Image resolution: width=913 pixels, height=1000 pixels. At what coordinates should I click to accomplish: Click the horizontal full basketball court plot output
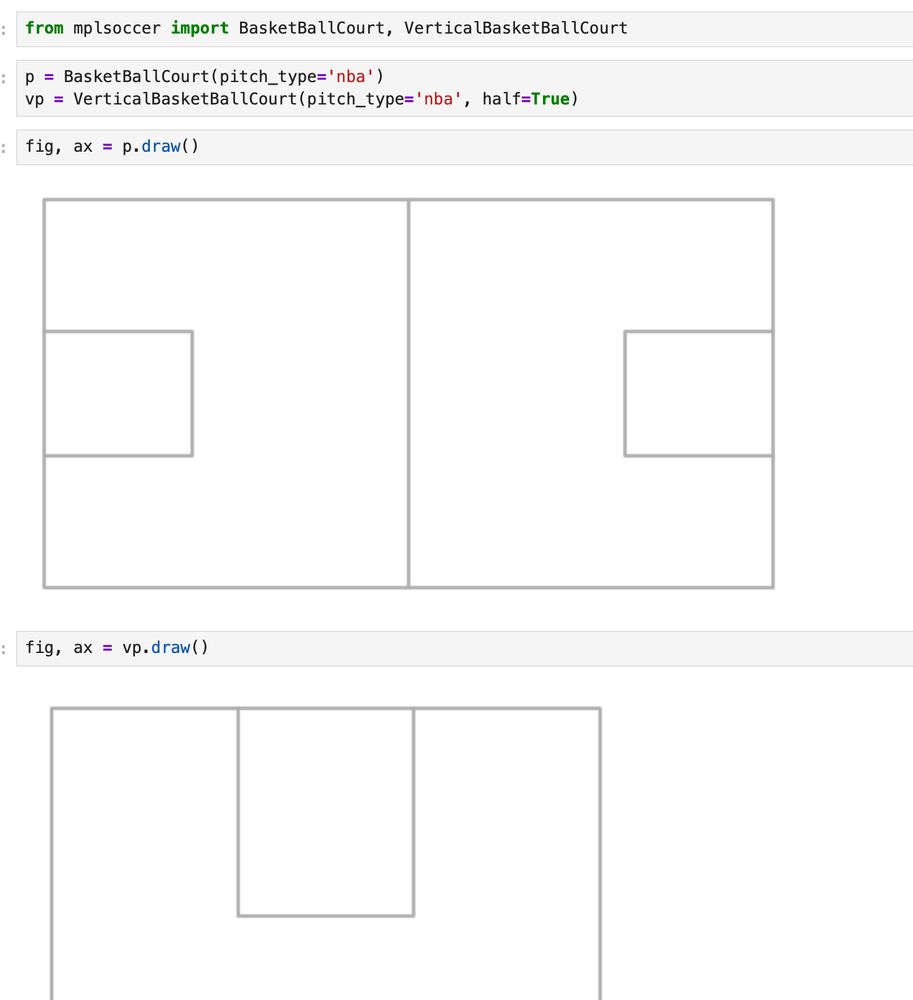tap(409, 393)
